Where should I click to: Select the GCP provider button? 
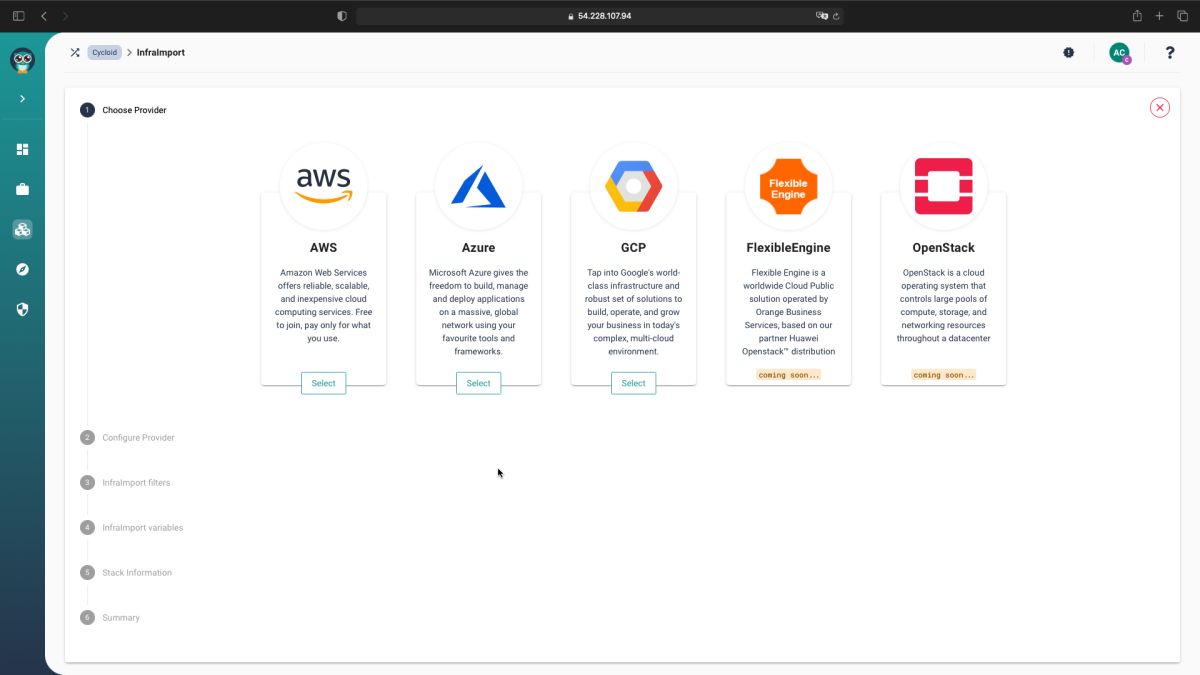[x=633, y=383]
